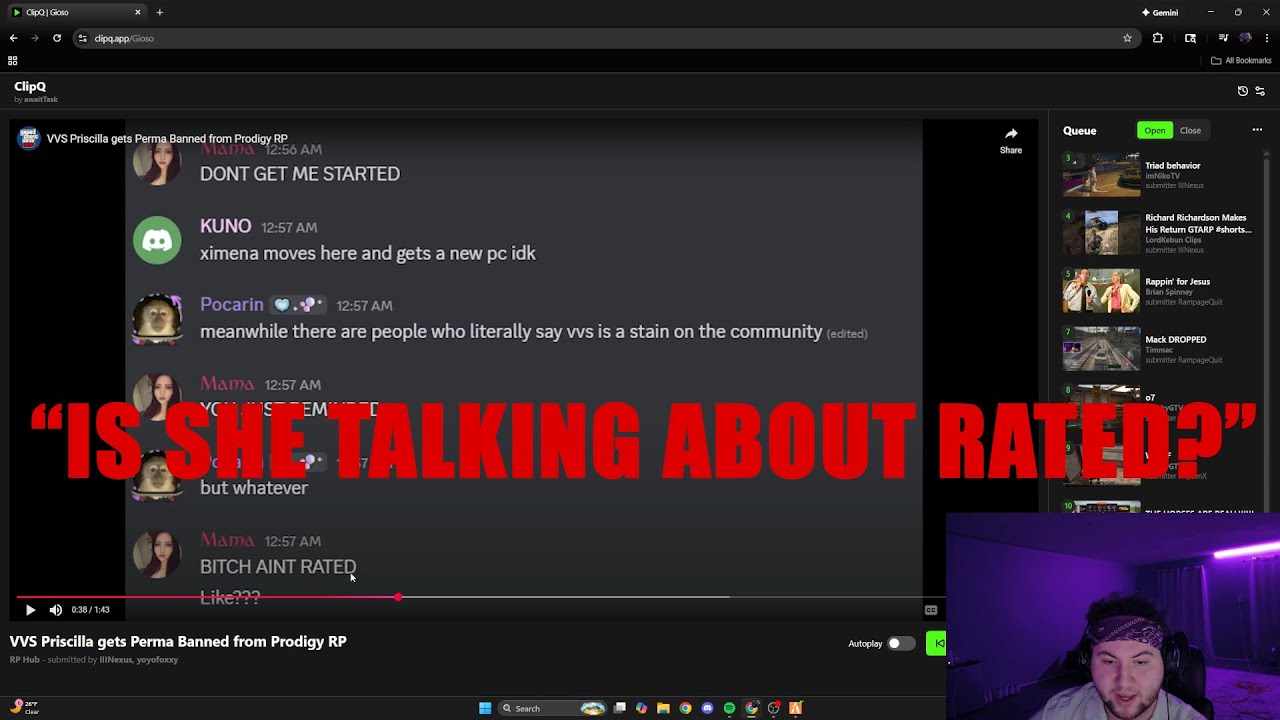Share the video with the Share arrow

tap(1011, 140)
